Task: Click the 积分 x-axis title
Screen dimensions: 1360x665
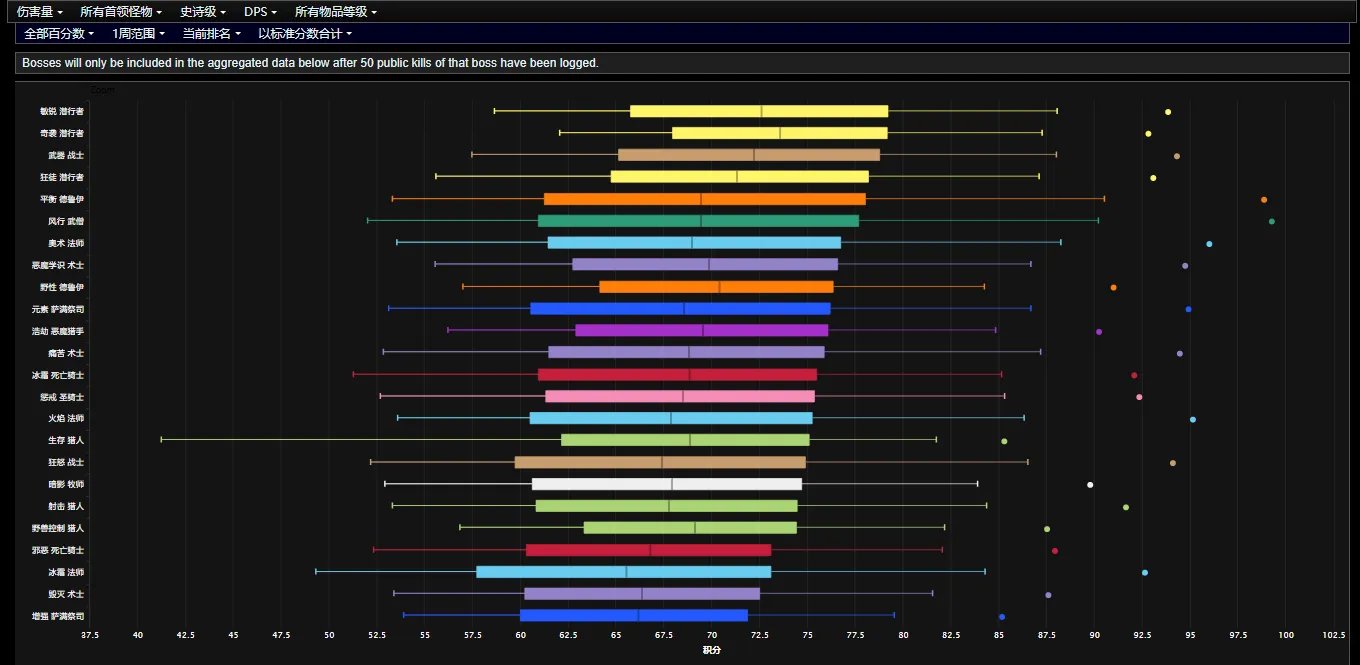Action: [x=711, y=650]
